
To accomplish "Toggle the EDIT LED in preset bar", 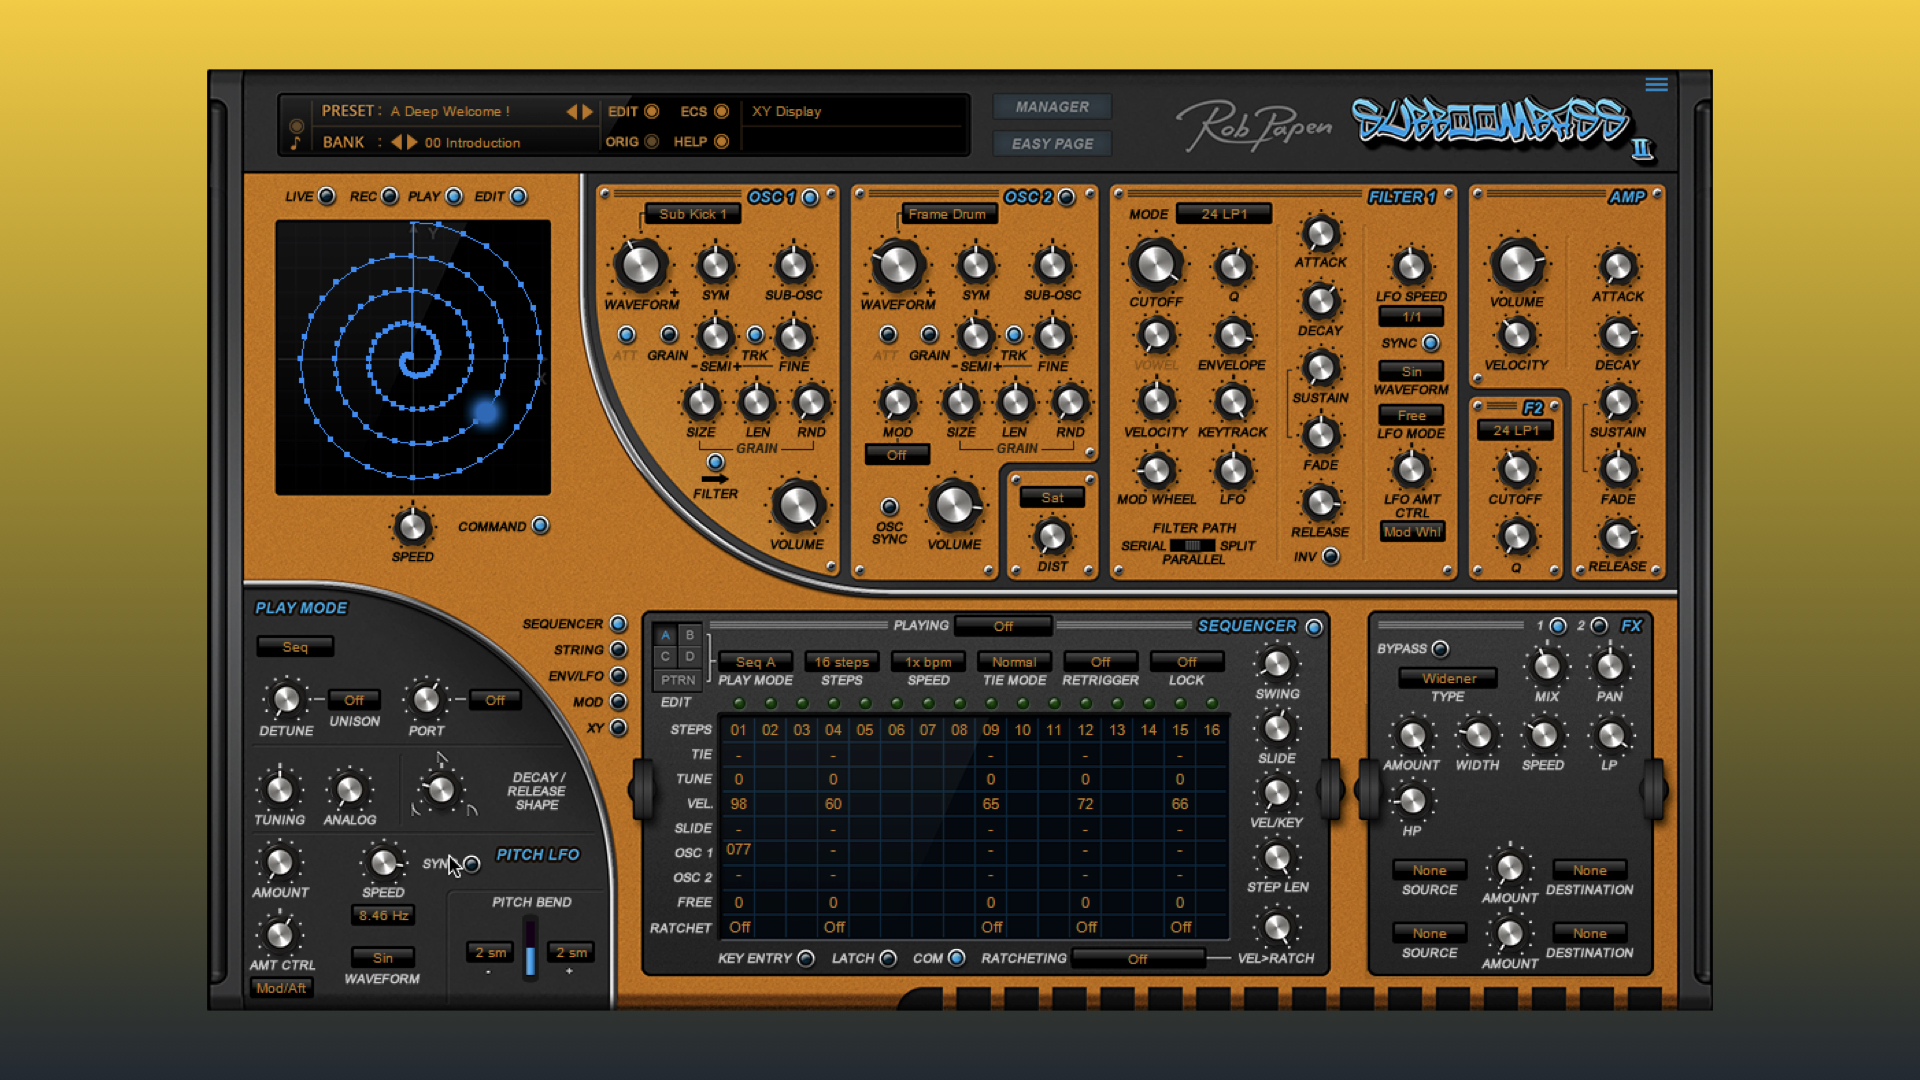I will (652, 111).
